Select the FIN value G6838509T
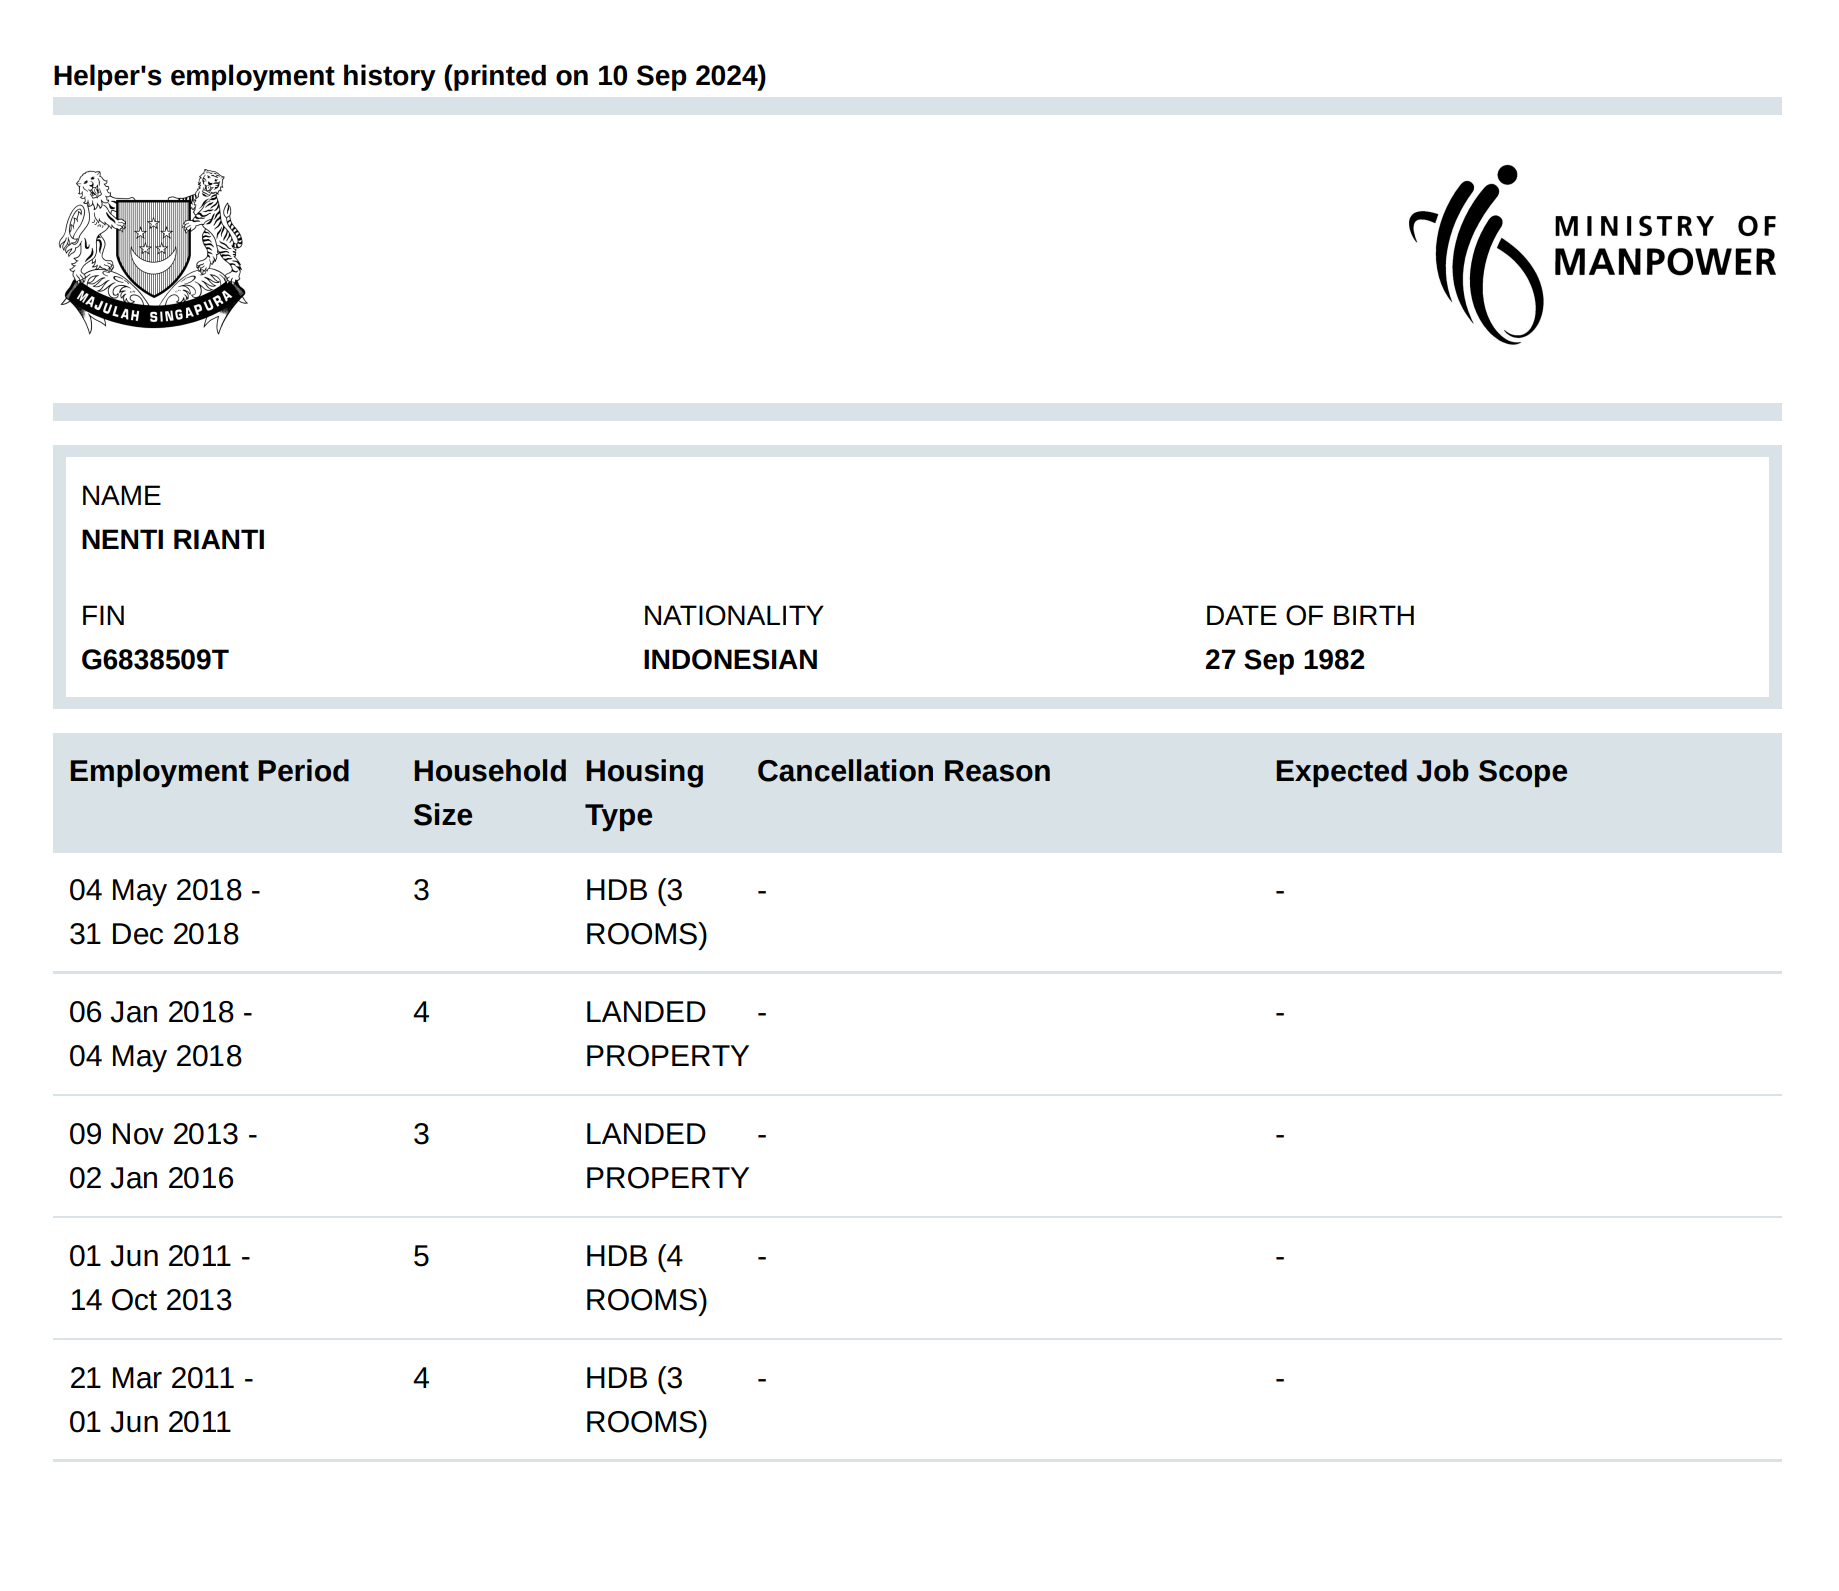Viewport: 1839px width, 1591px height. coord(155,660)
